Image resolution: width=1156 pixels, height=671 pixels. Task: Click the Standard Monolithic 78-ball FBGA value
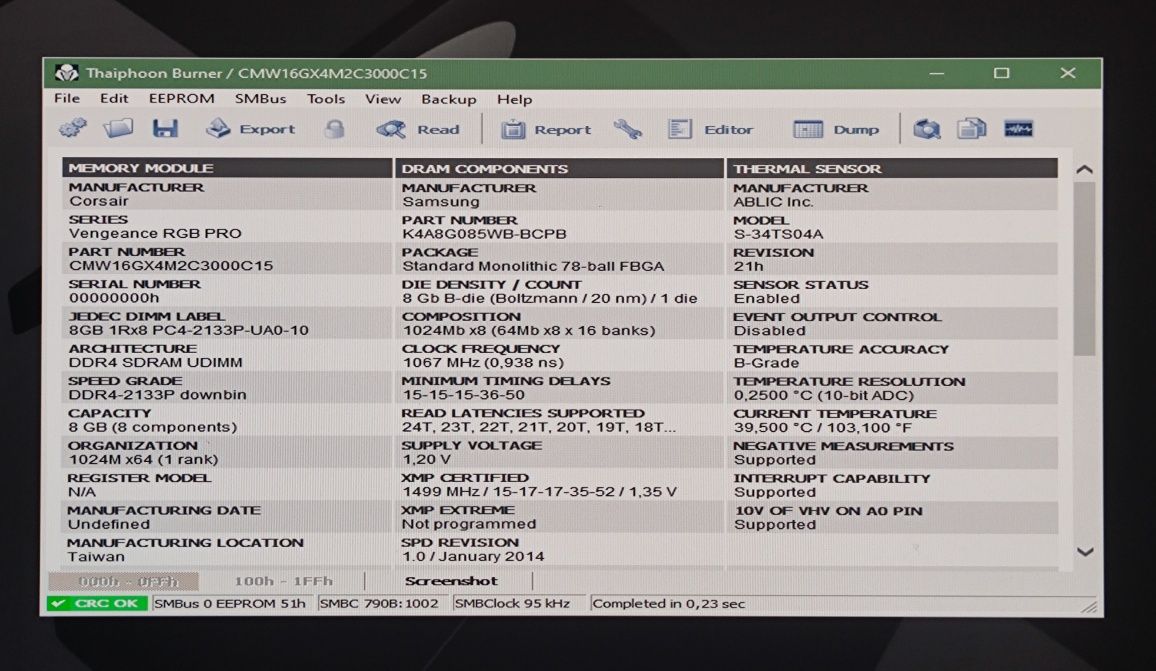point(533,266)
